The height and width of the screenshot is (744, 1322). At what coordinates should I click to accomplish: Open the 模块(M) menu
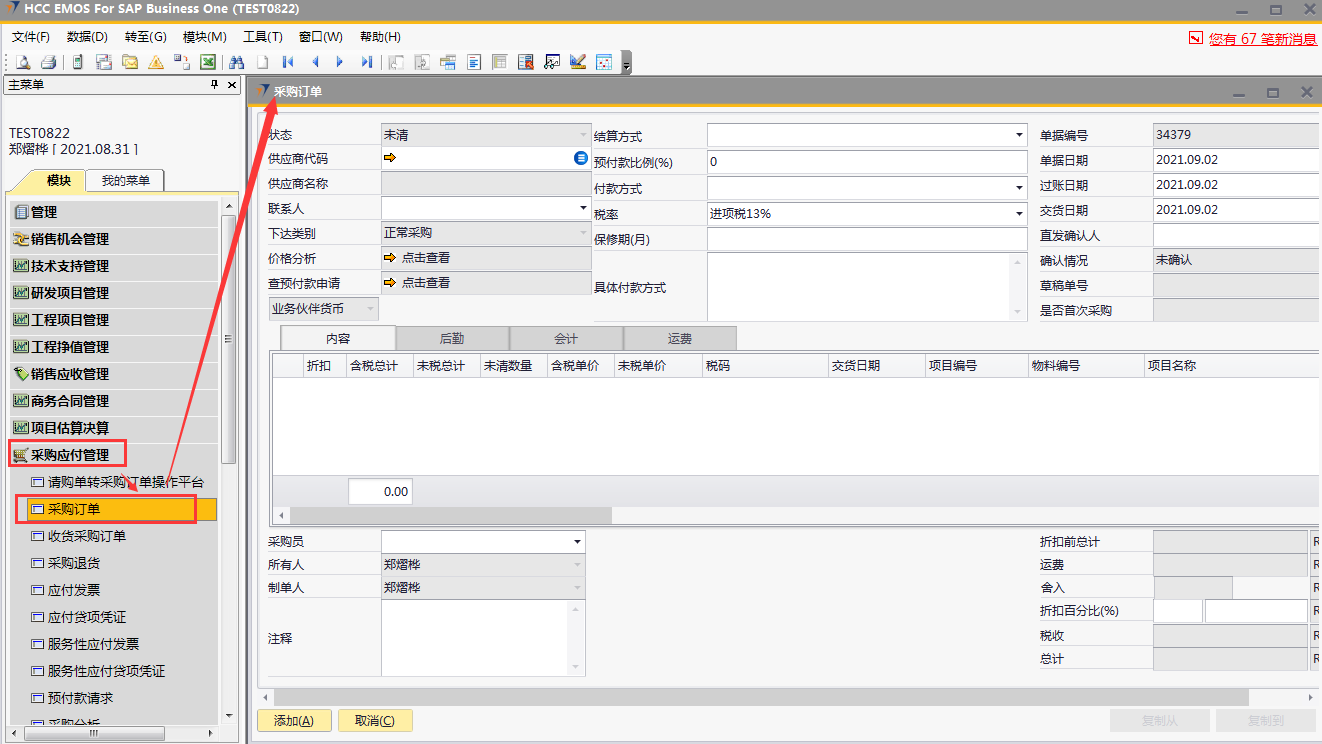tap(205, 37)
